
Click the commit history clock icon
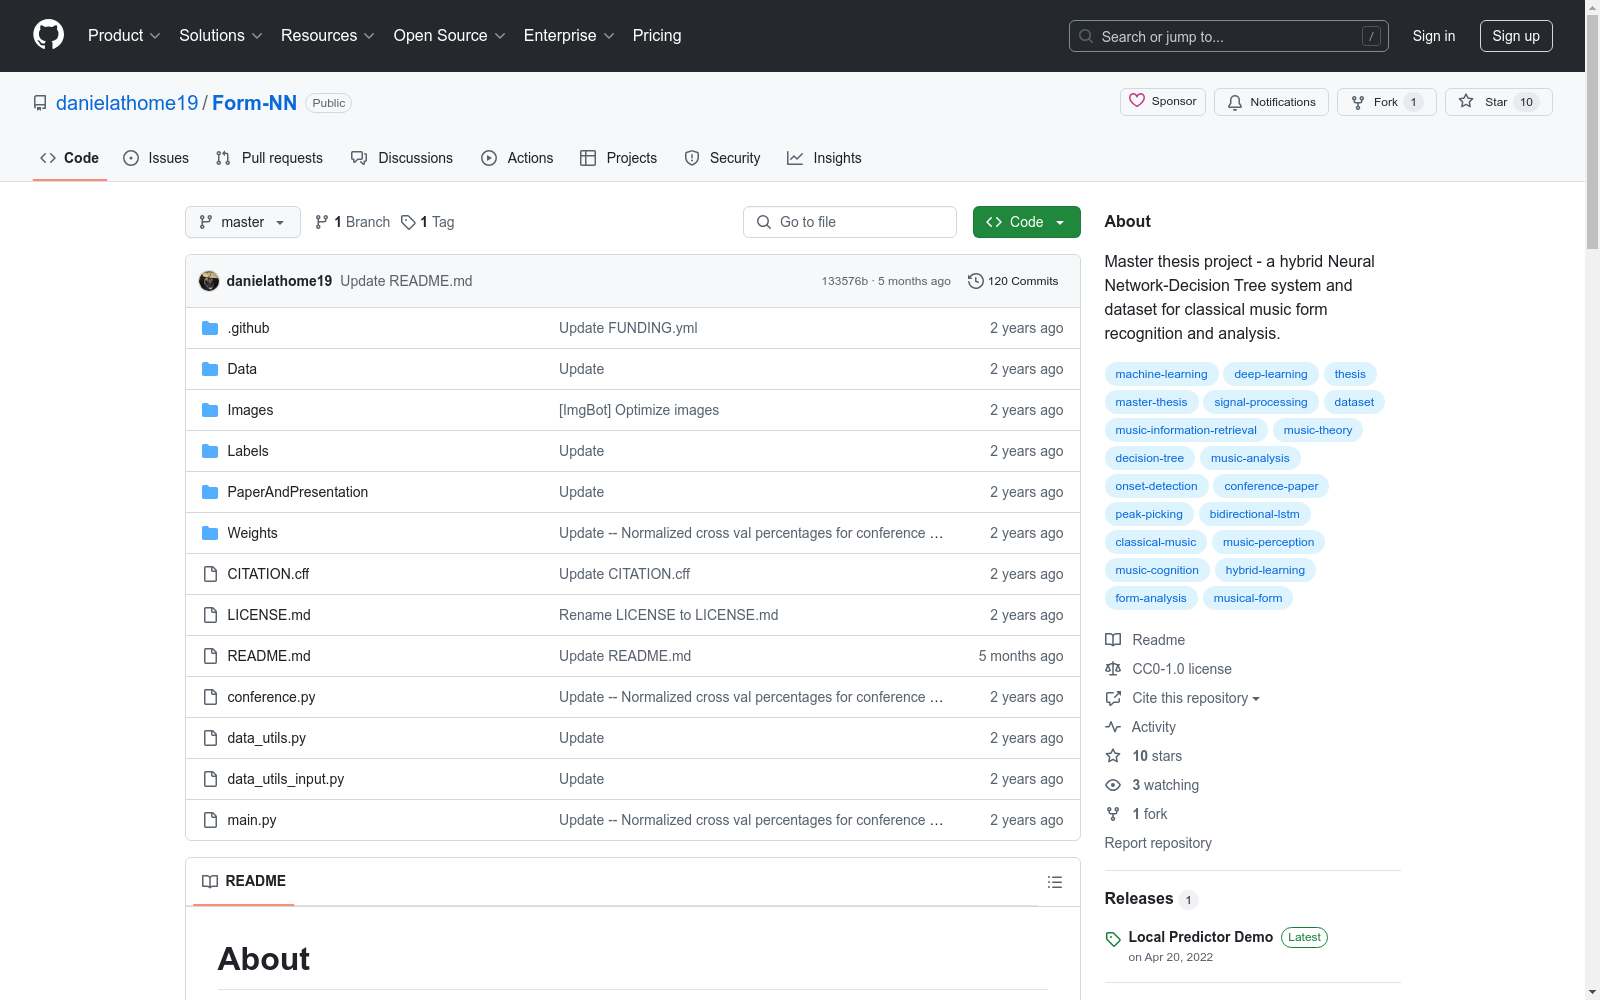(976, 281)
